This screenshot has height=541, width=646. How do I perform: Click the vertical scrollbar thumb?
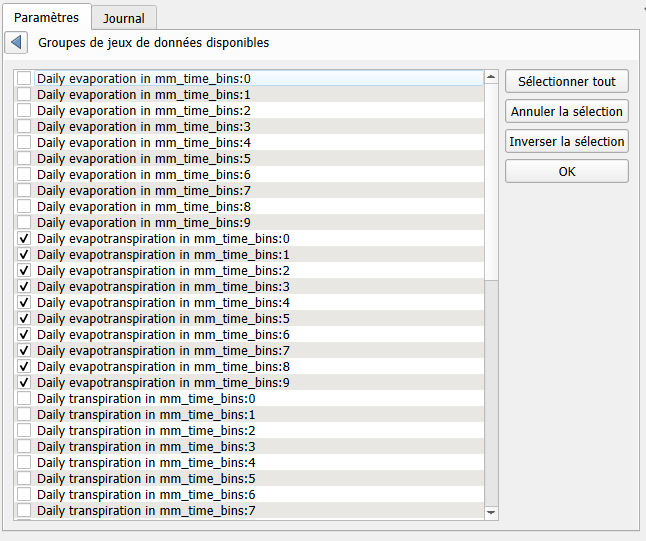490,180
